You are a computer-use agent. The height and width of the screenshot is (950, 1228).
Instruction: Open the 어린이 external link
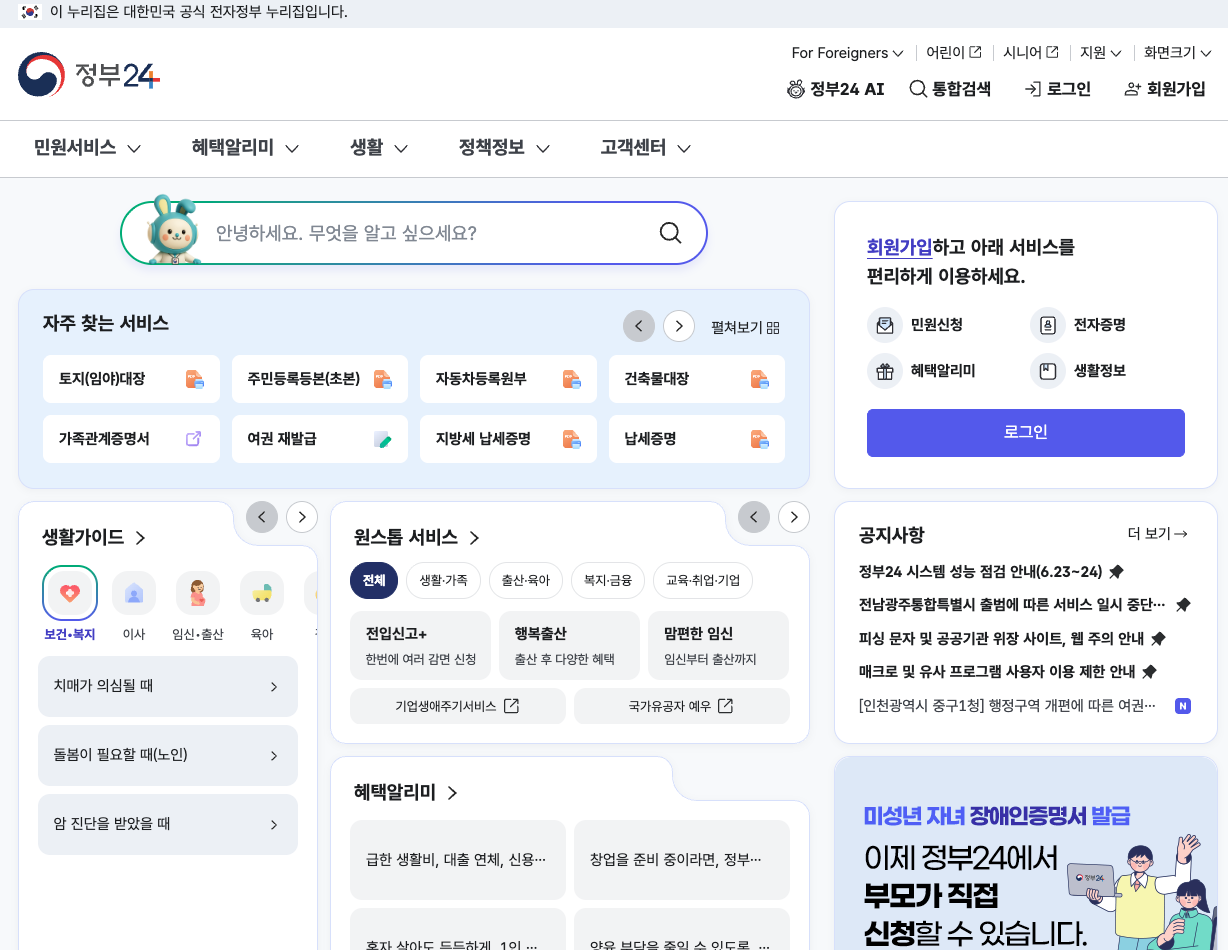tap(953, 53)
